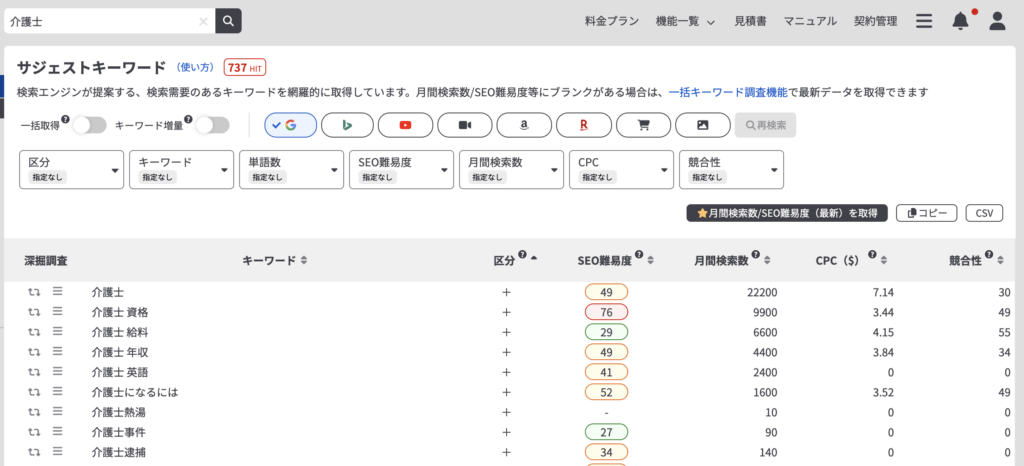
Task: Select the image search source button
Action: [702, 125]
